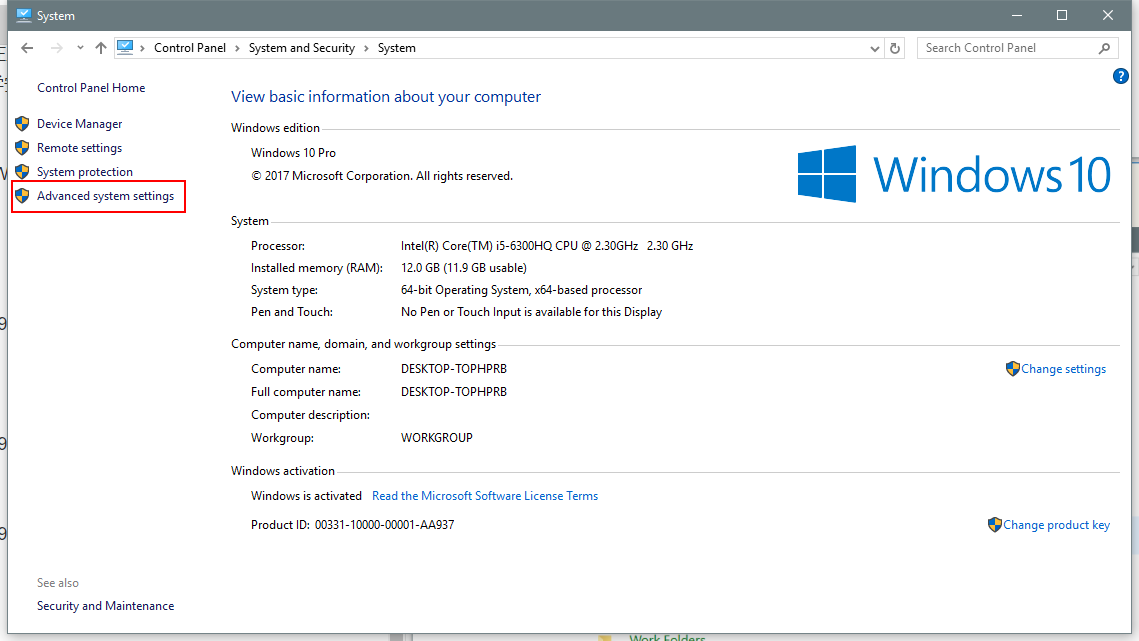This screenshot has height=641, width=1139.
Task: Select system type '64-bit Operating System' text
Action: (x=464, y=290)
